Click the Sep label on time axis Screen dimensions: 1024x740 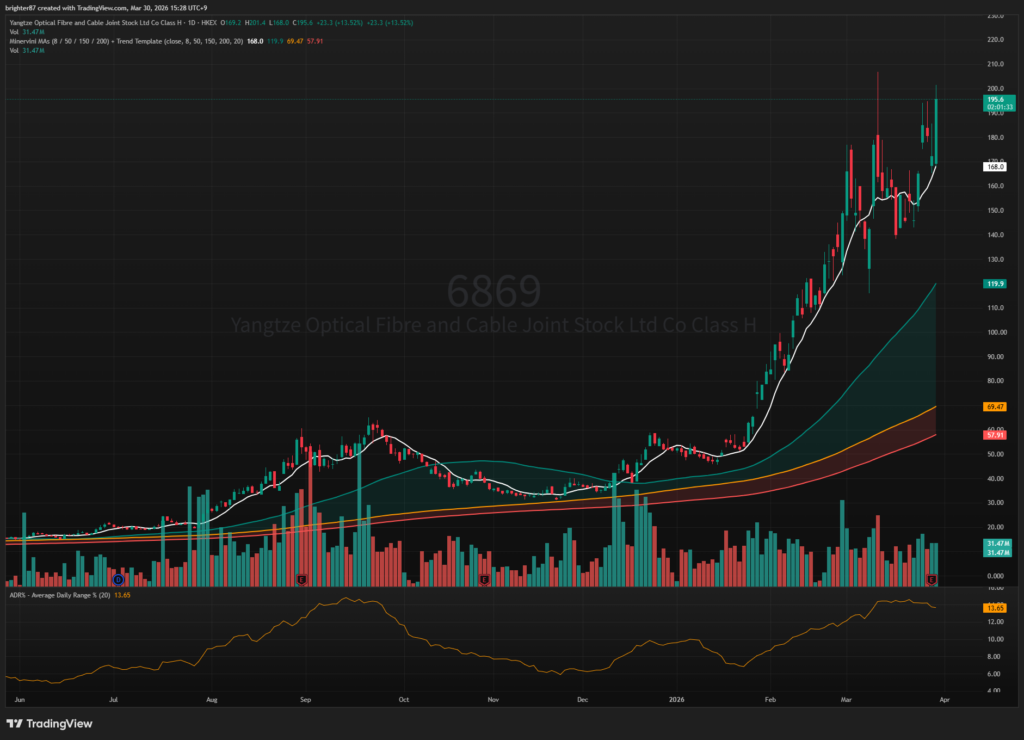tap(306, 702)
